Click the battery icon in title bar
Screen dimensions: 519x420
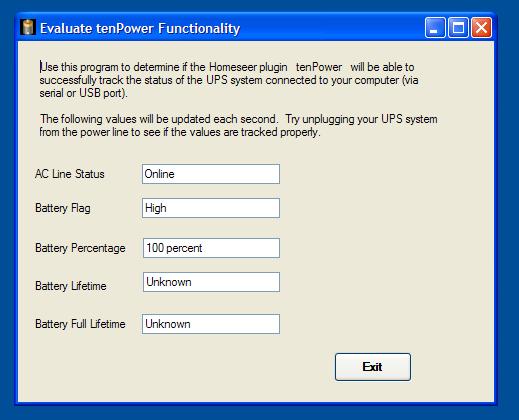28,27
